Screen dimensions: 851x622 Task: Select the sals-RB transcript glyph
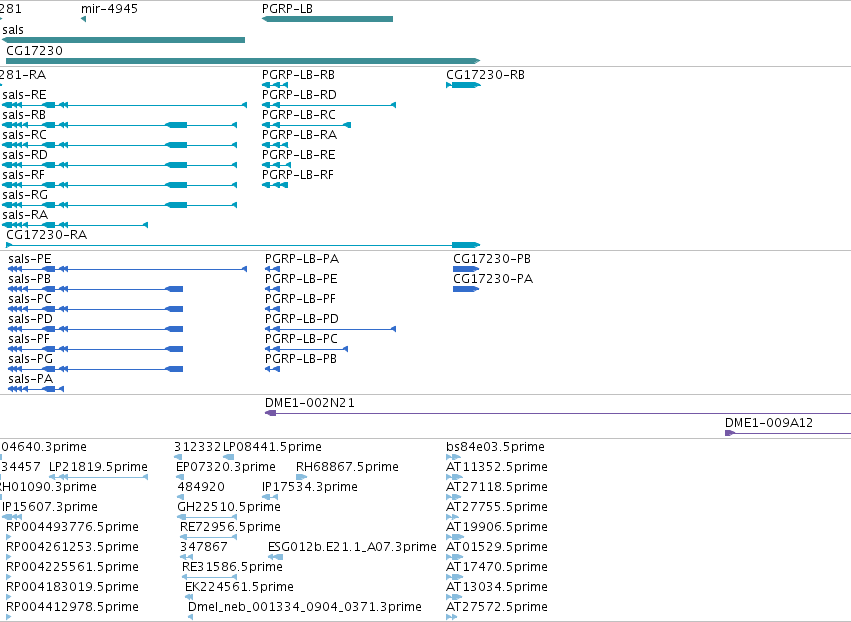click(x=119, y=125)
